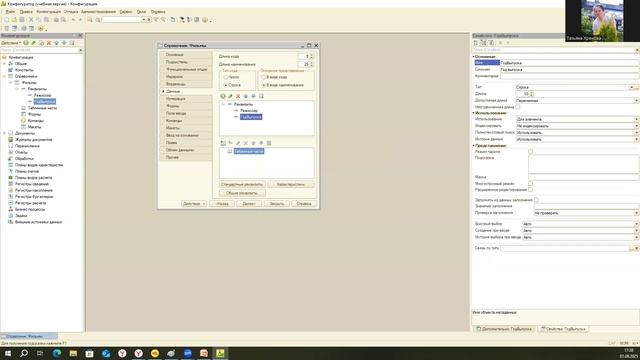This screenshot has height=360, width=640.
Task: Click Стандартные реквизиты button
Action: tap(242, 184)
